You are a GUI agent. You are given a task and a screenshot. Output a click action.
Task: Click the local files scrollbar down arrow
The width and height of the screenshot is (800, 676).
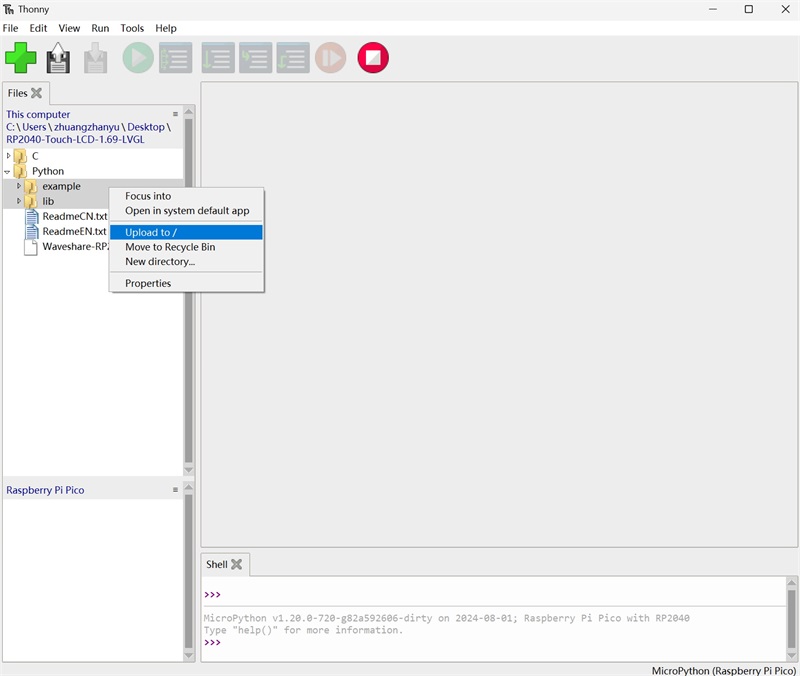click(x=189, y=470)
